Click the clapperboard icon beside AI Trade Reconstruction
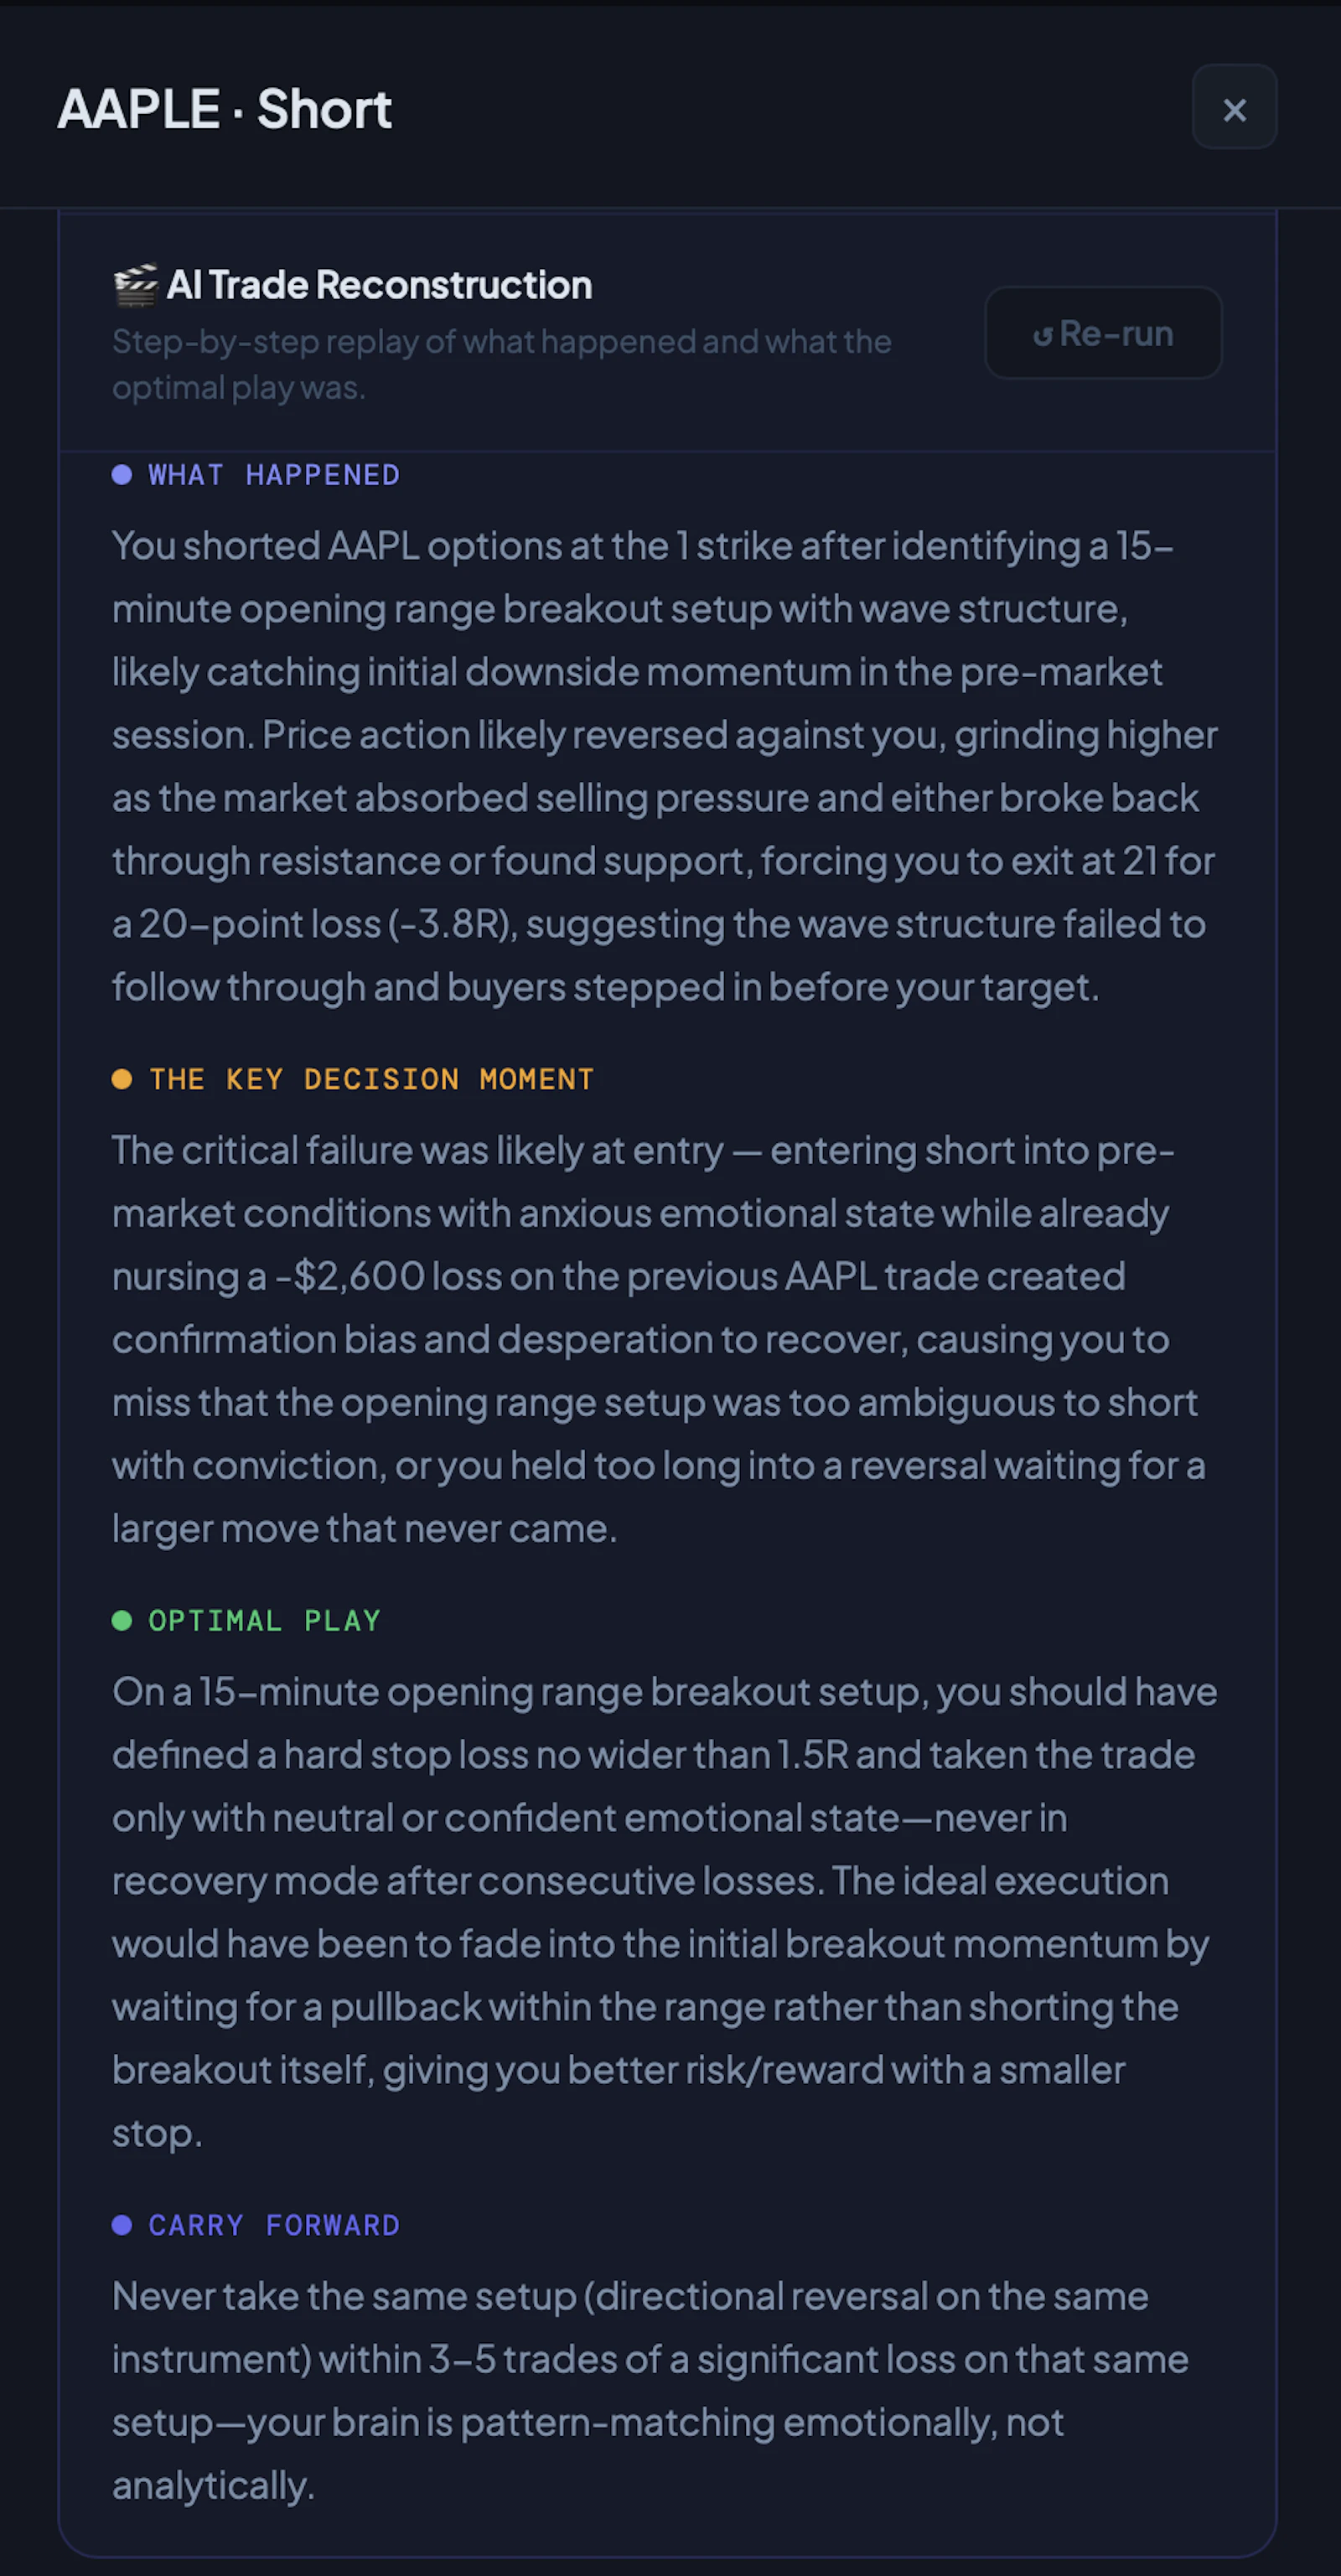1341x2576 pixels. 135,285
